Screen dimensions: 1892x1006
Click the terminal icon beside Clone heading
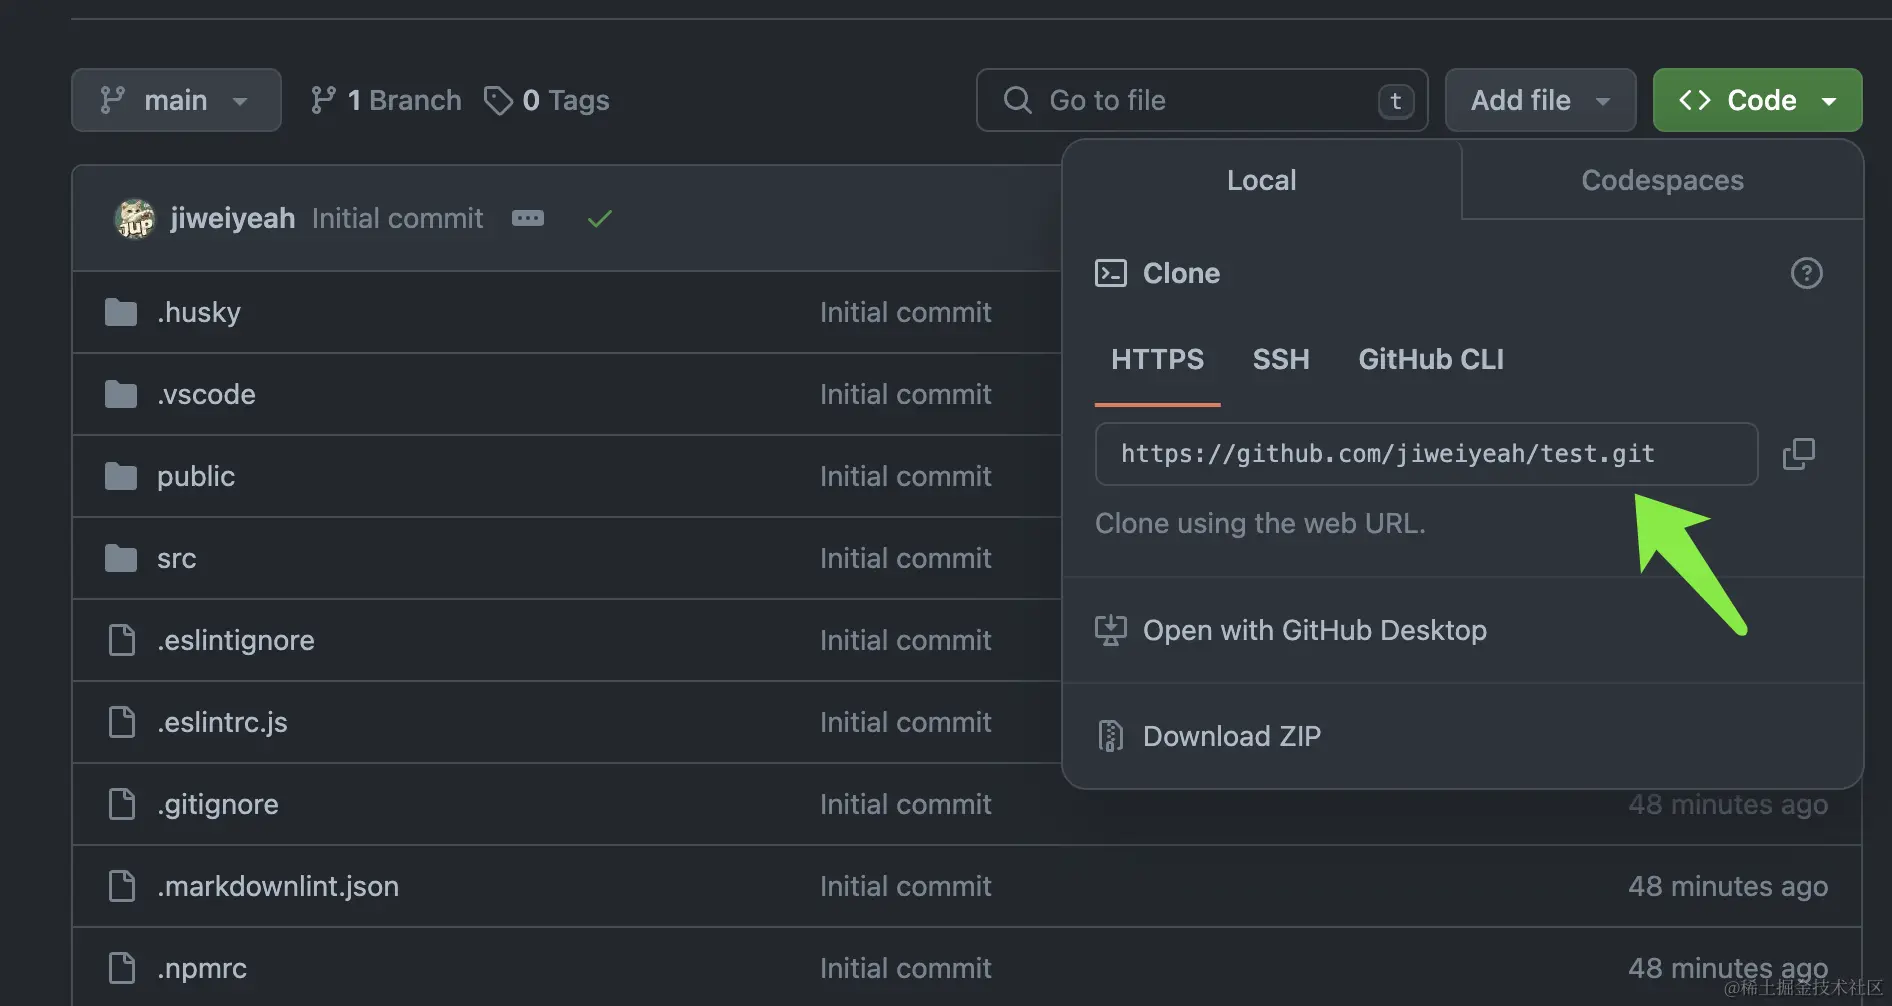pyautogui.click(x=1110, y=273)
